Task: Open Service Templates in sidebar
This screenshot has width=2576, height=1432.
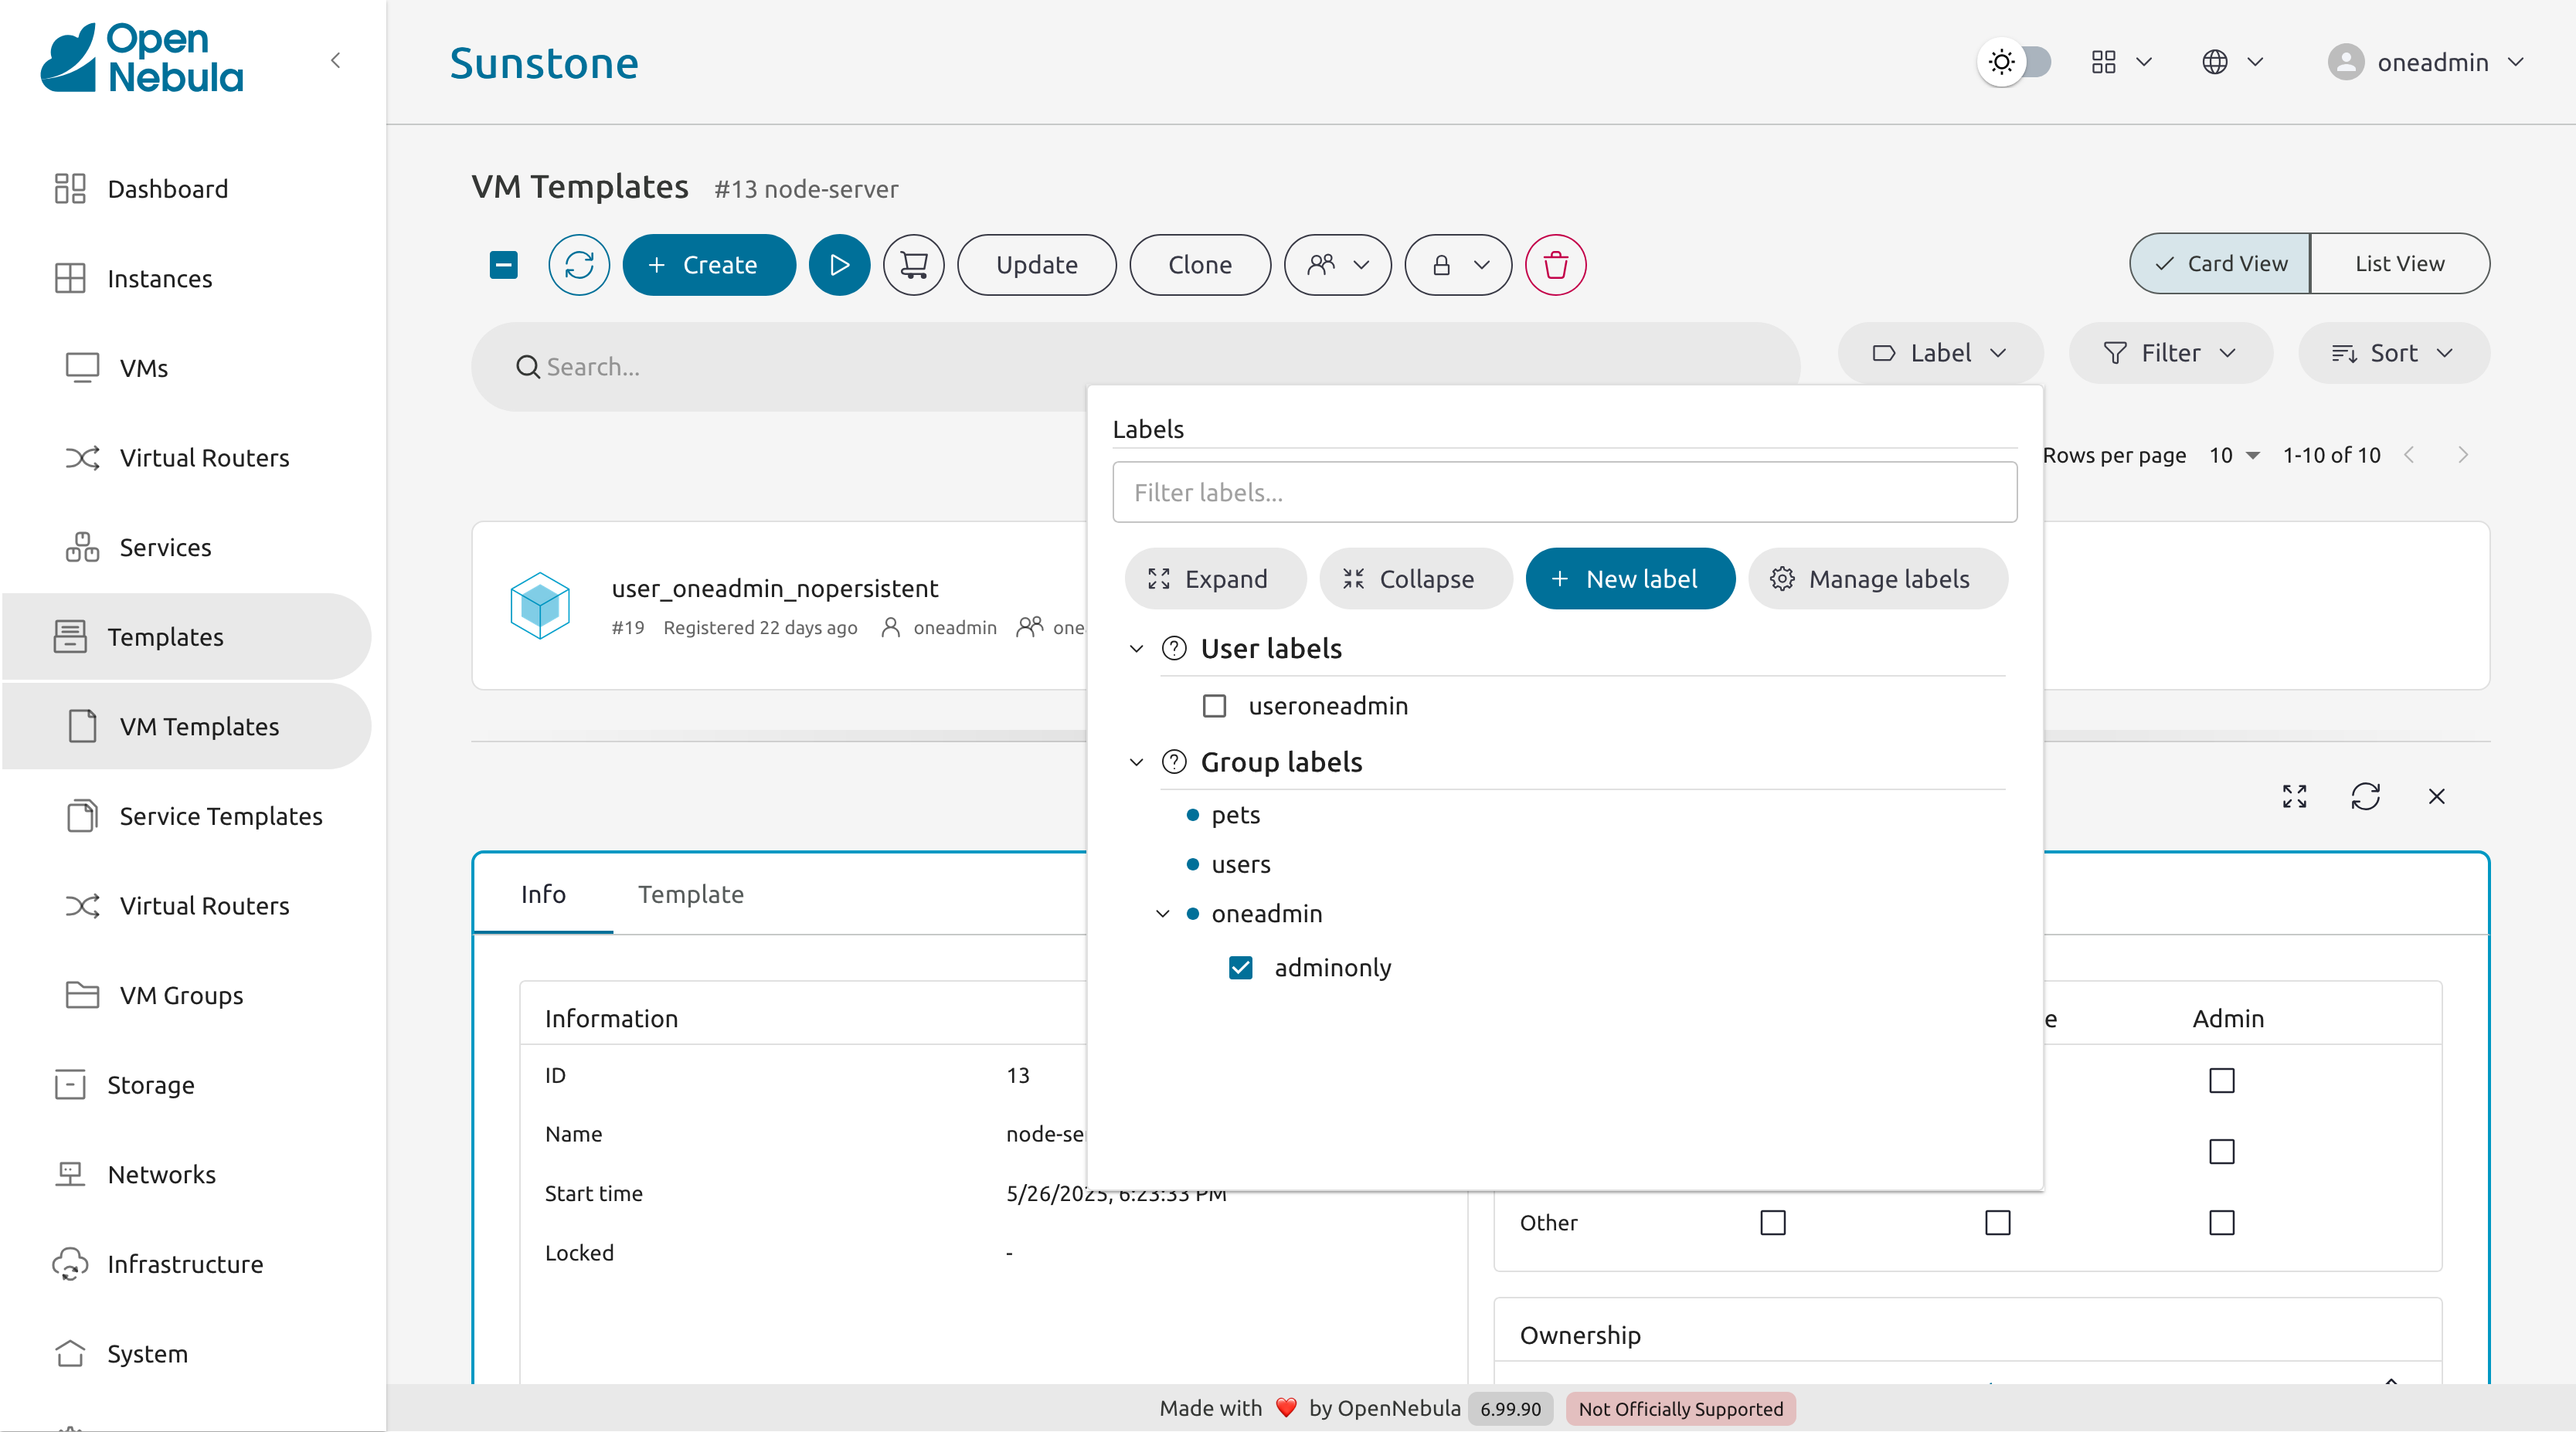Action: tap(220, 816)
